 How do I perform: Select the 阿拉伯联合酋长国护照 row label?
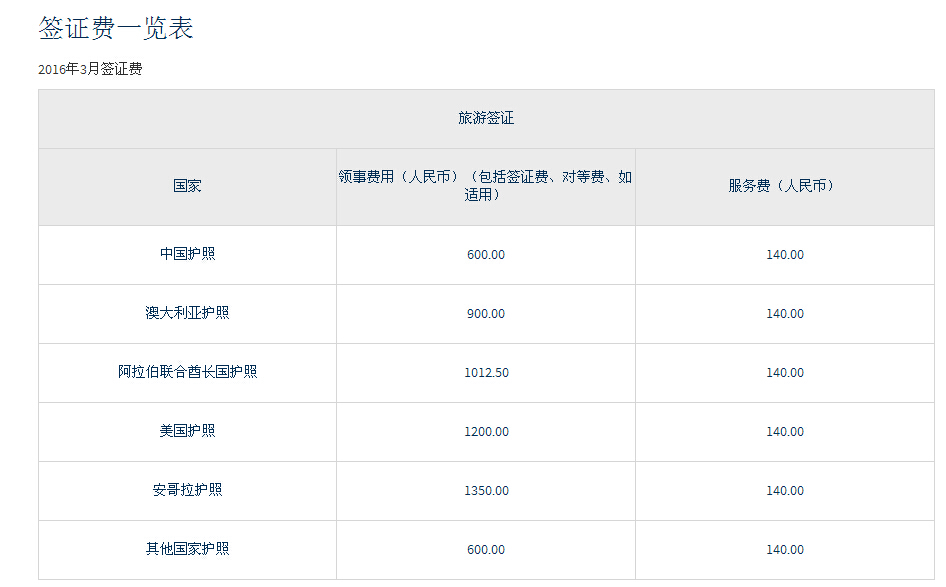coord(187,372)
